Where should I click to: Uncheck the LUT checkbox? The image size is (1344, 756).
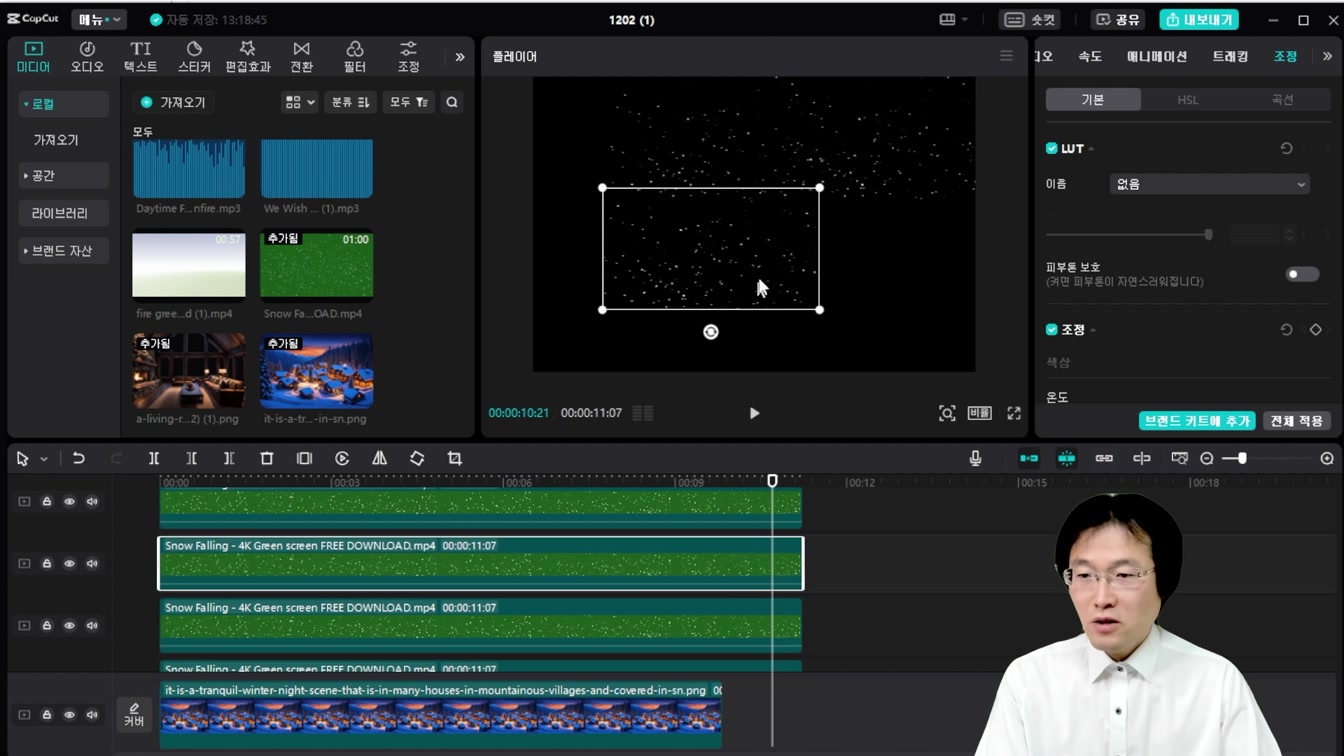point(1051,148)
